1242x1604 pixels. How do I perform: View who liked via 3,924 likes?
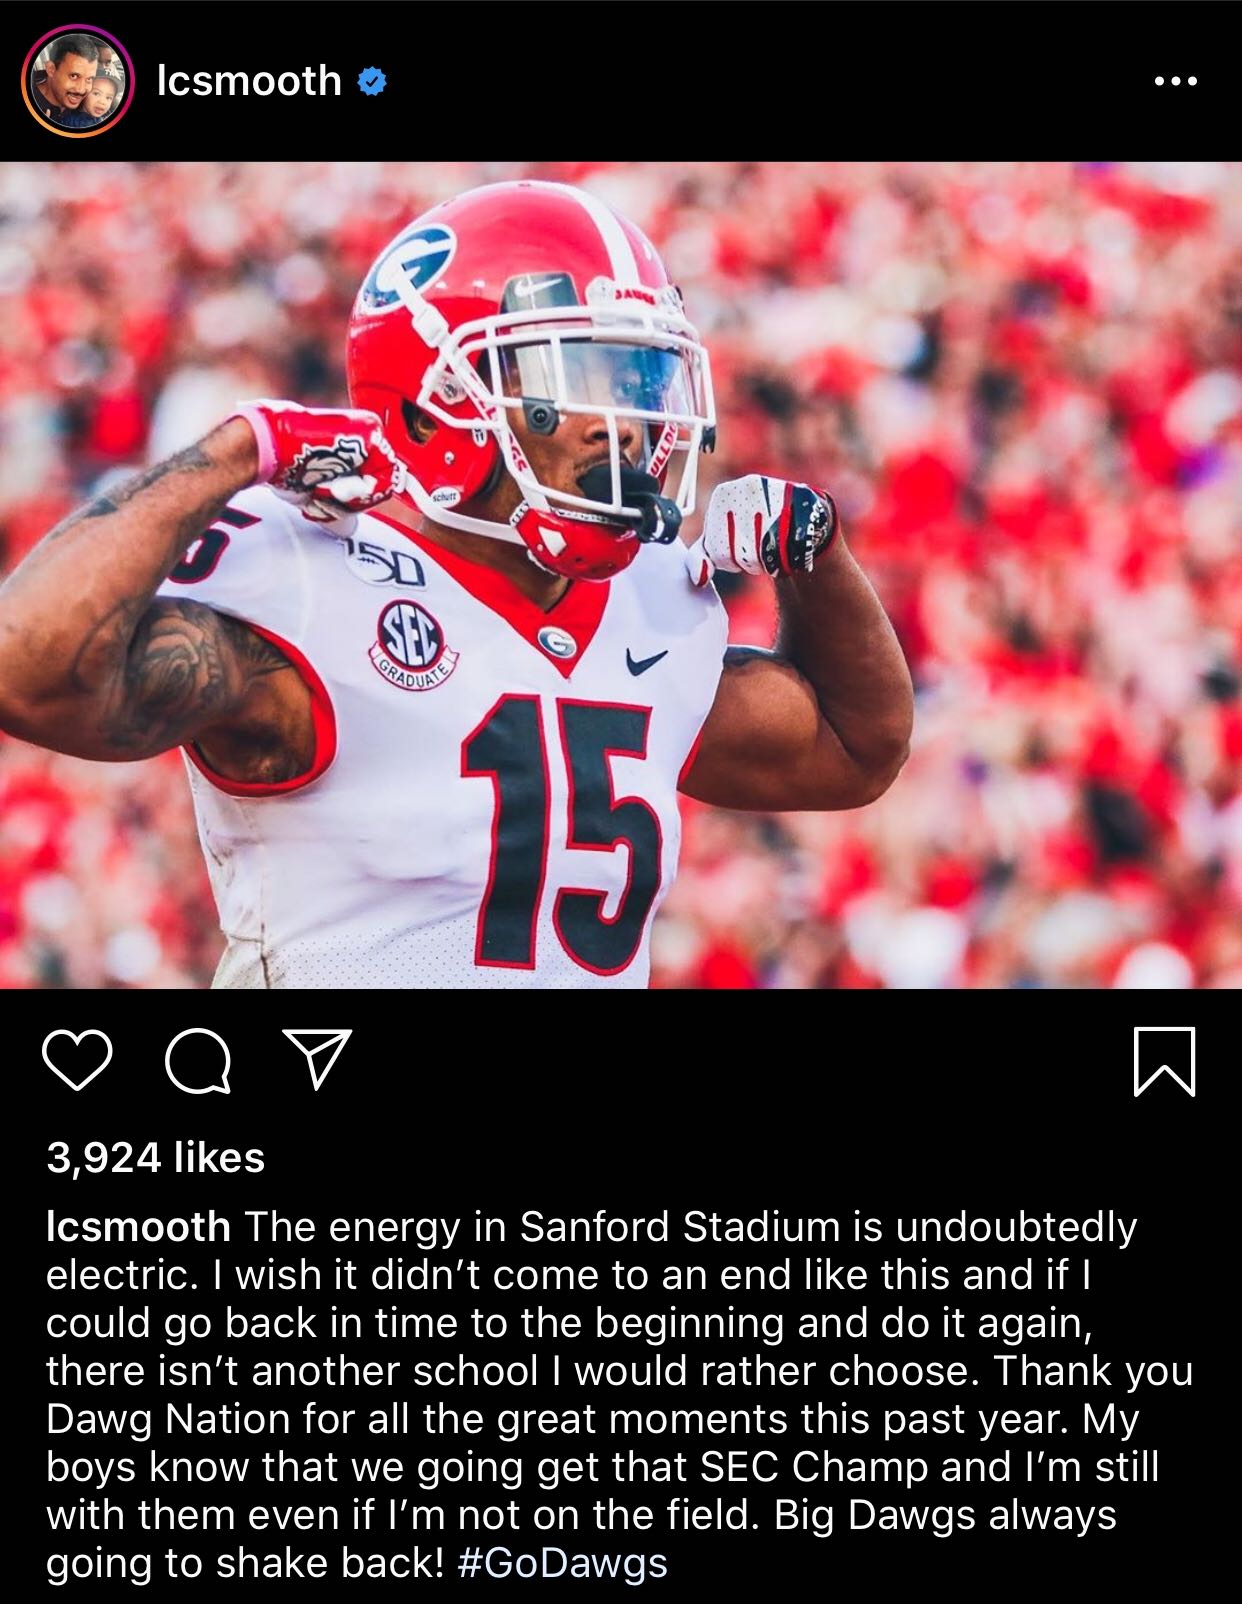[156, 1157]
